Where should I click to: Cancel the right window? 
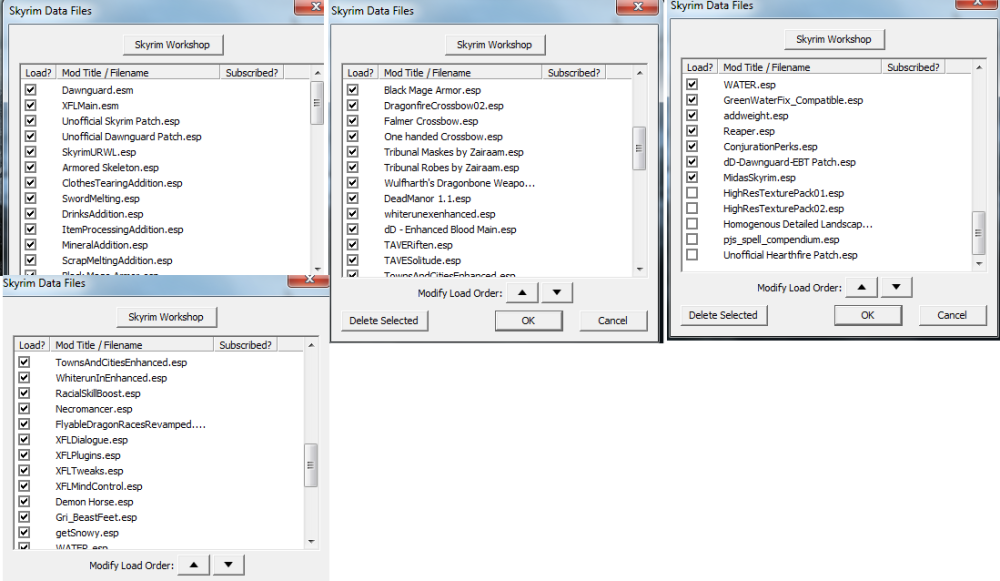click(x=952, y=315)
